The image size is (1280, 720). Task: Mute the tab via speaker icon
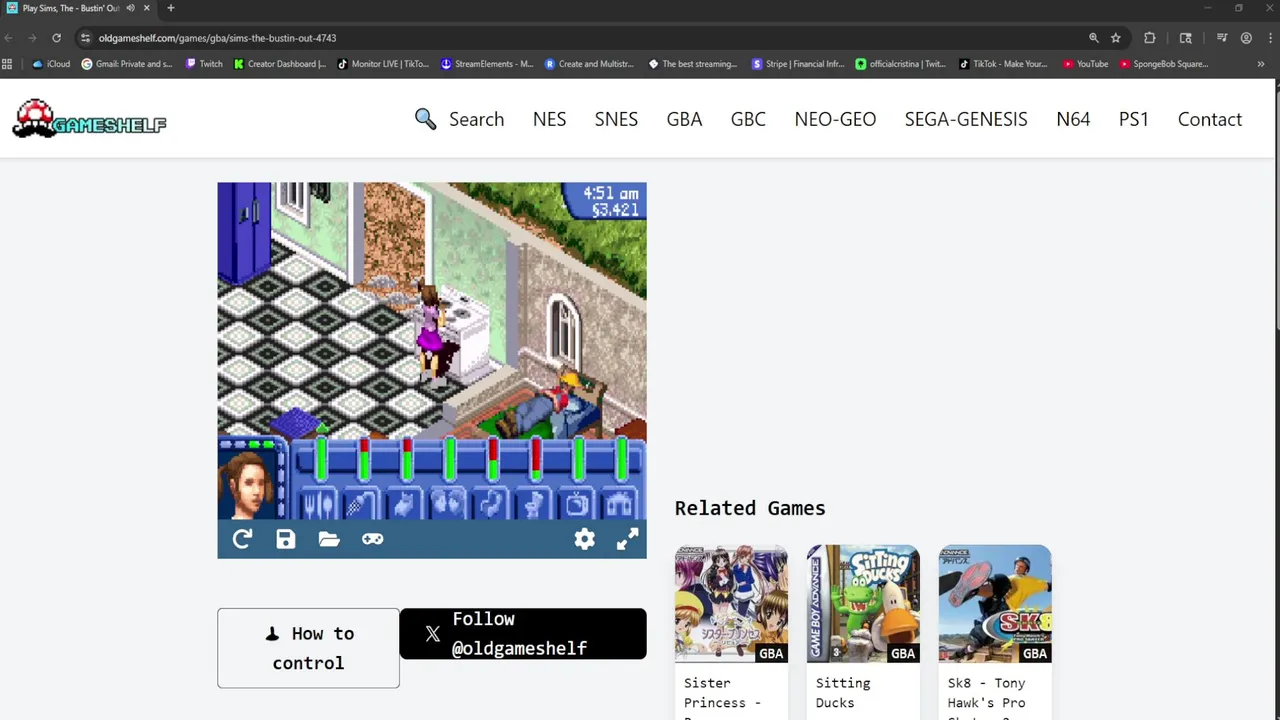130,8
